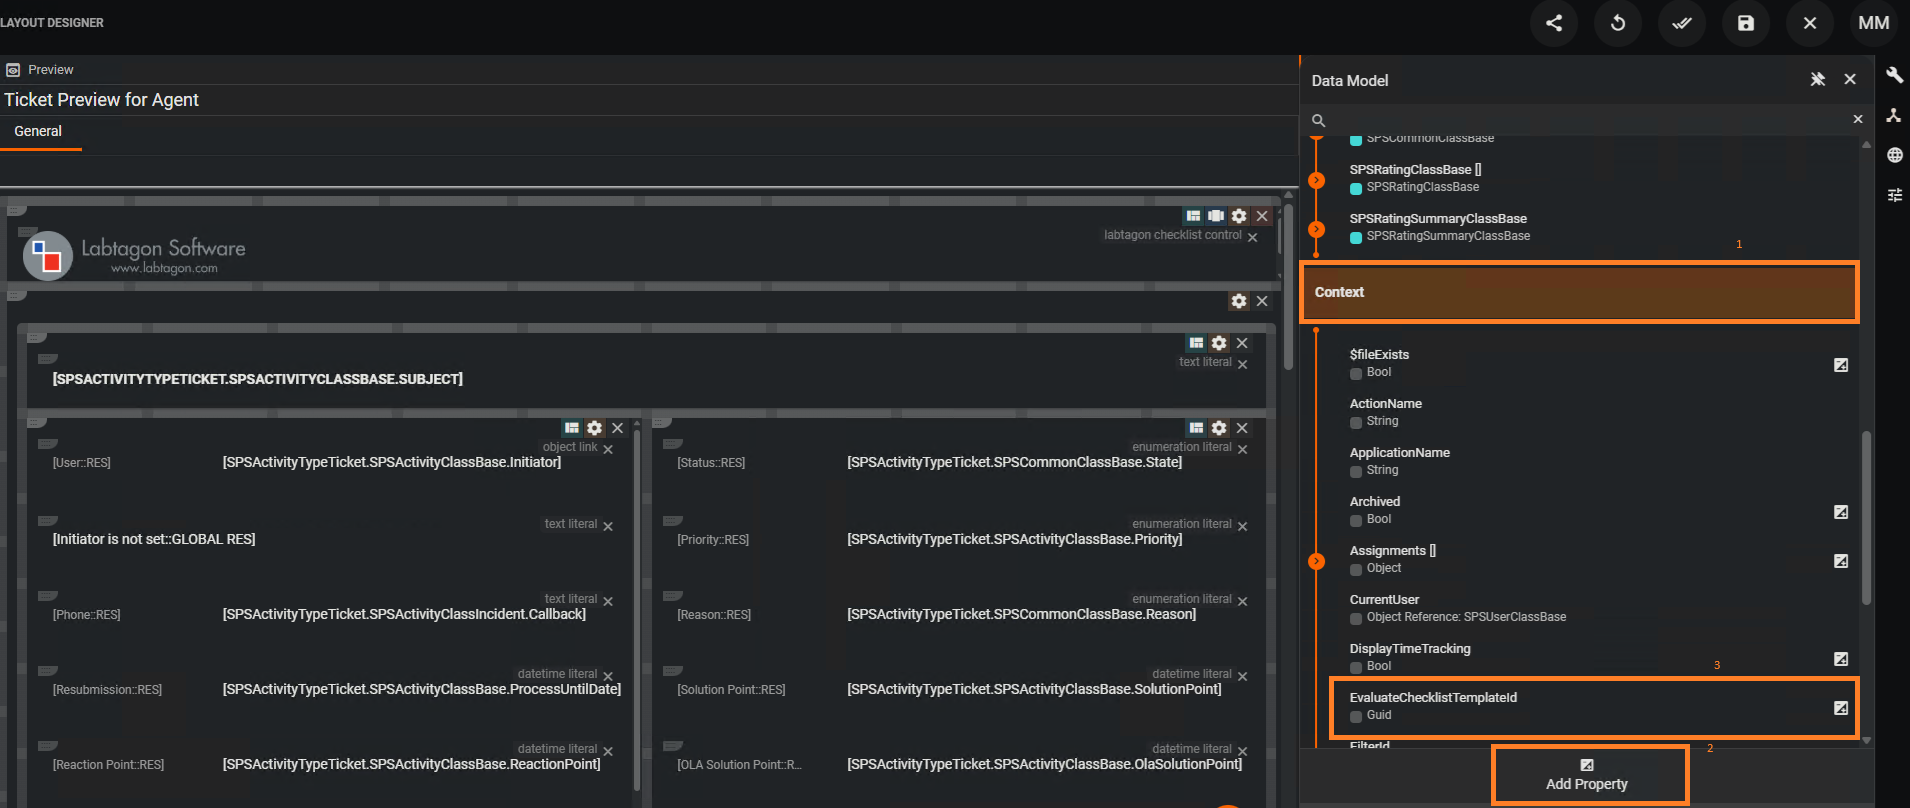Viewport: 1910px width, 808px height.
Task: Open the globe icon in right sidebar
Action: (x=1894, y=155)
